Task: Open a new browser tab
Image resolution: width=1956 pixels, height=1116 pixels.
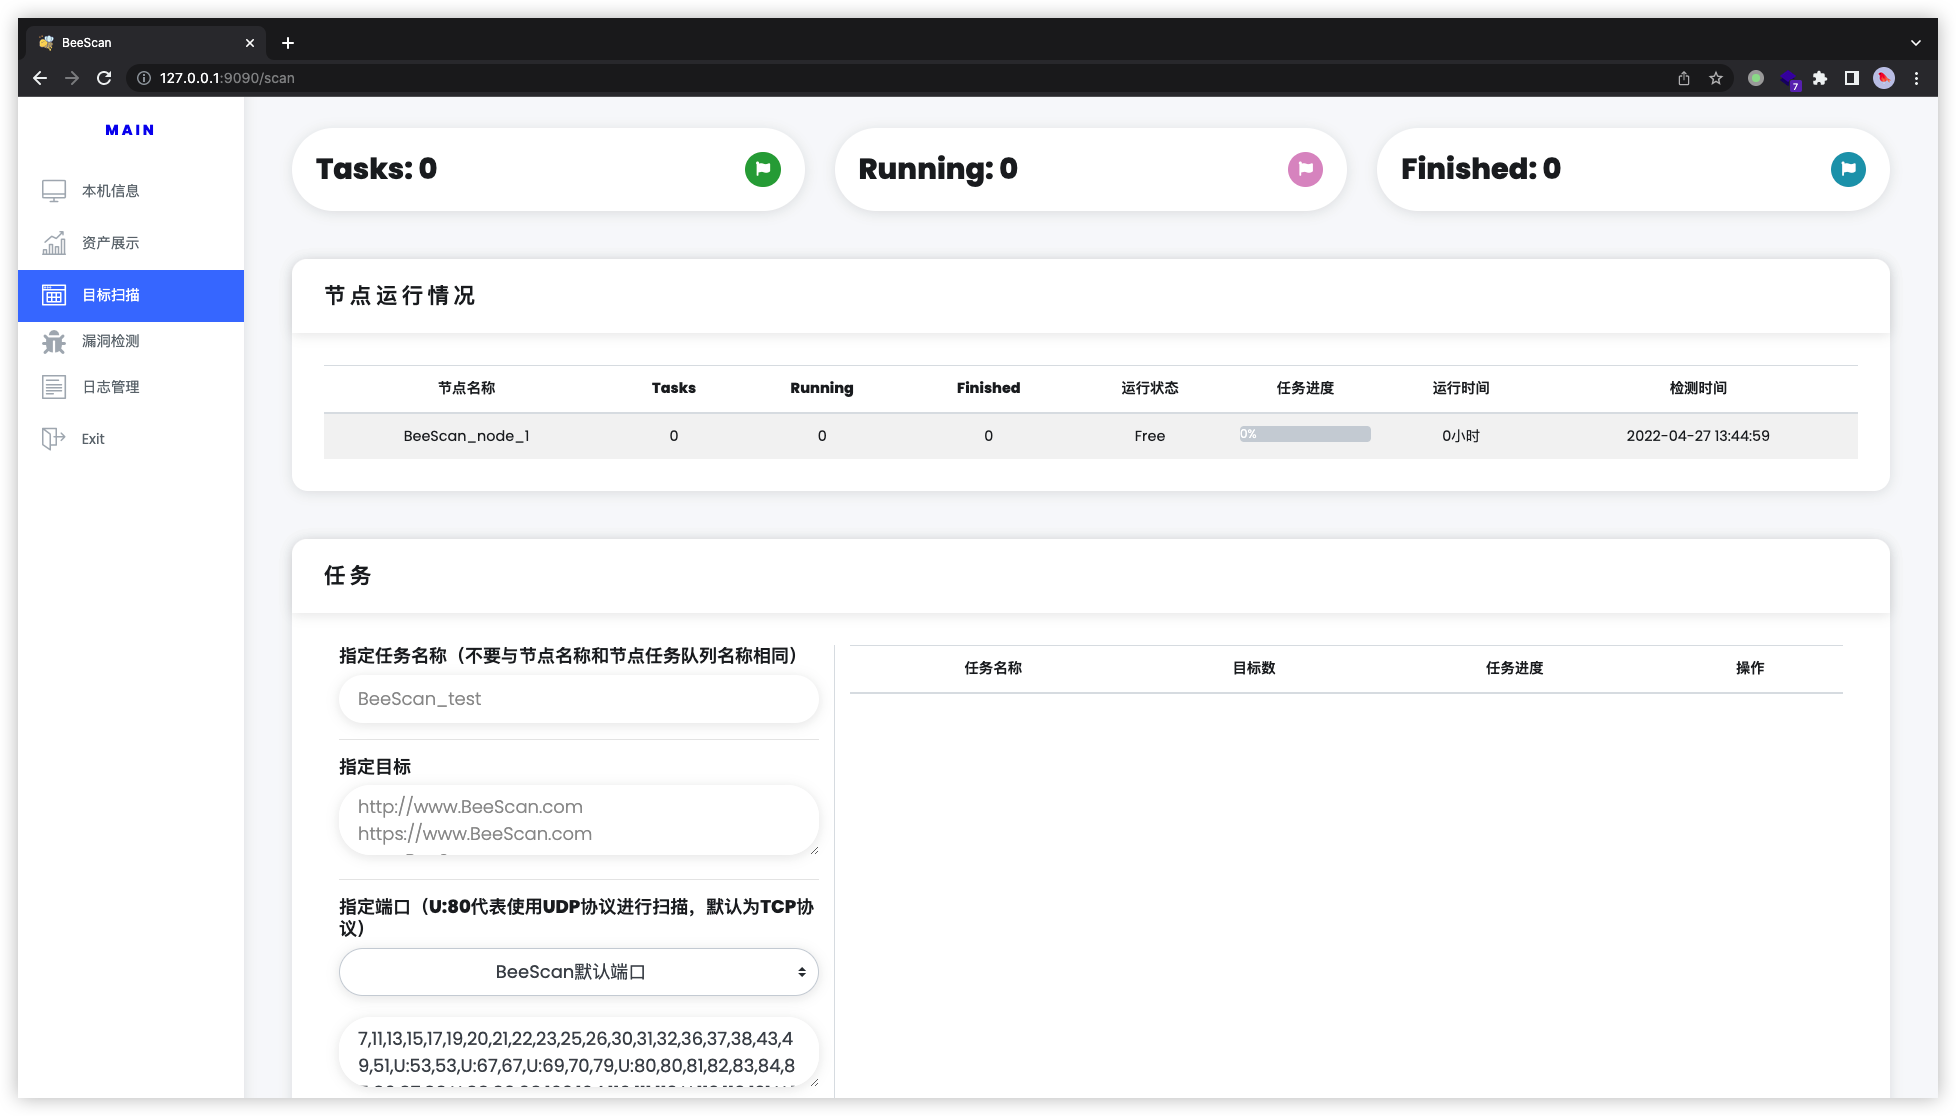Action: pyautogui.click(x=288, y=43)
